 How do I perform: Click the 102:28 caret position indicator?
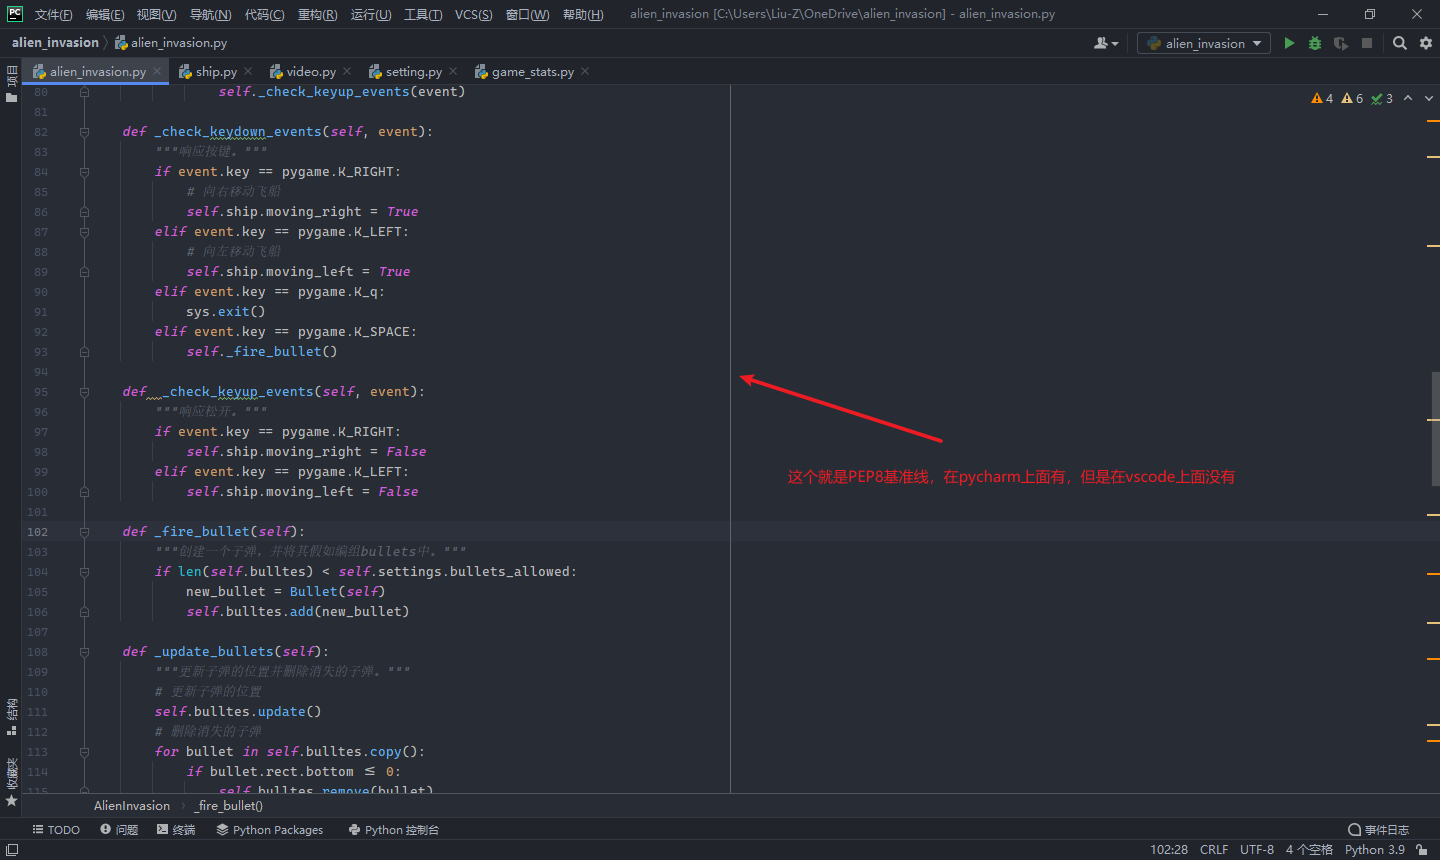coord(1169,850)
